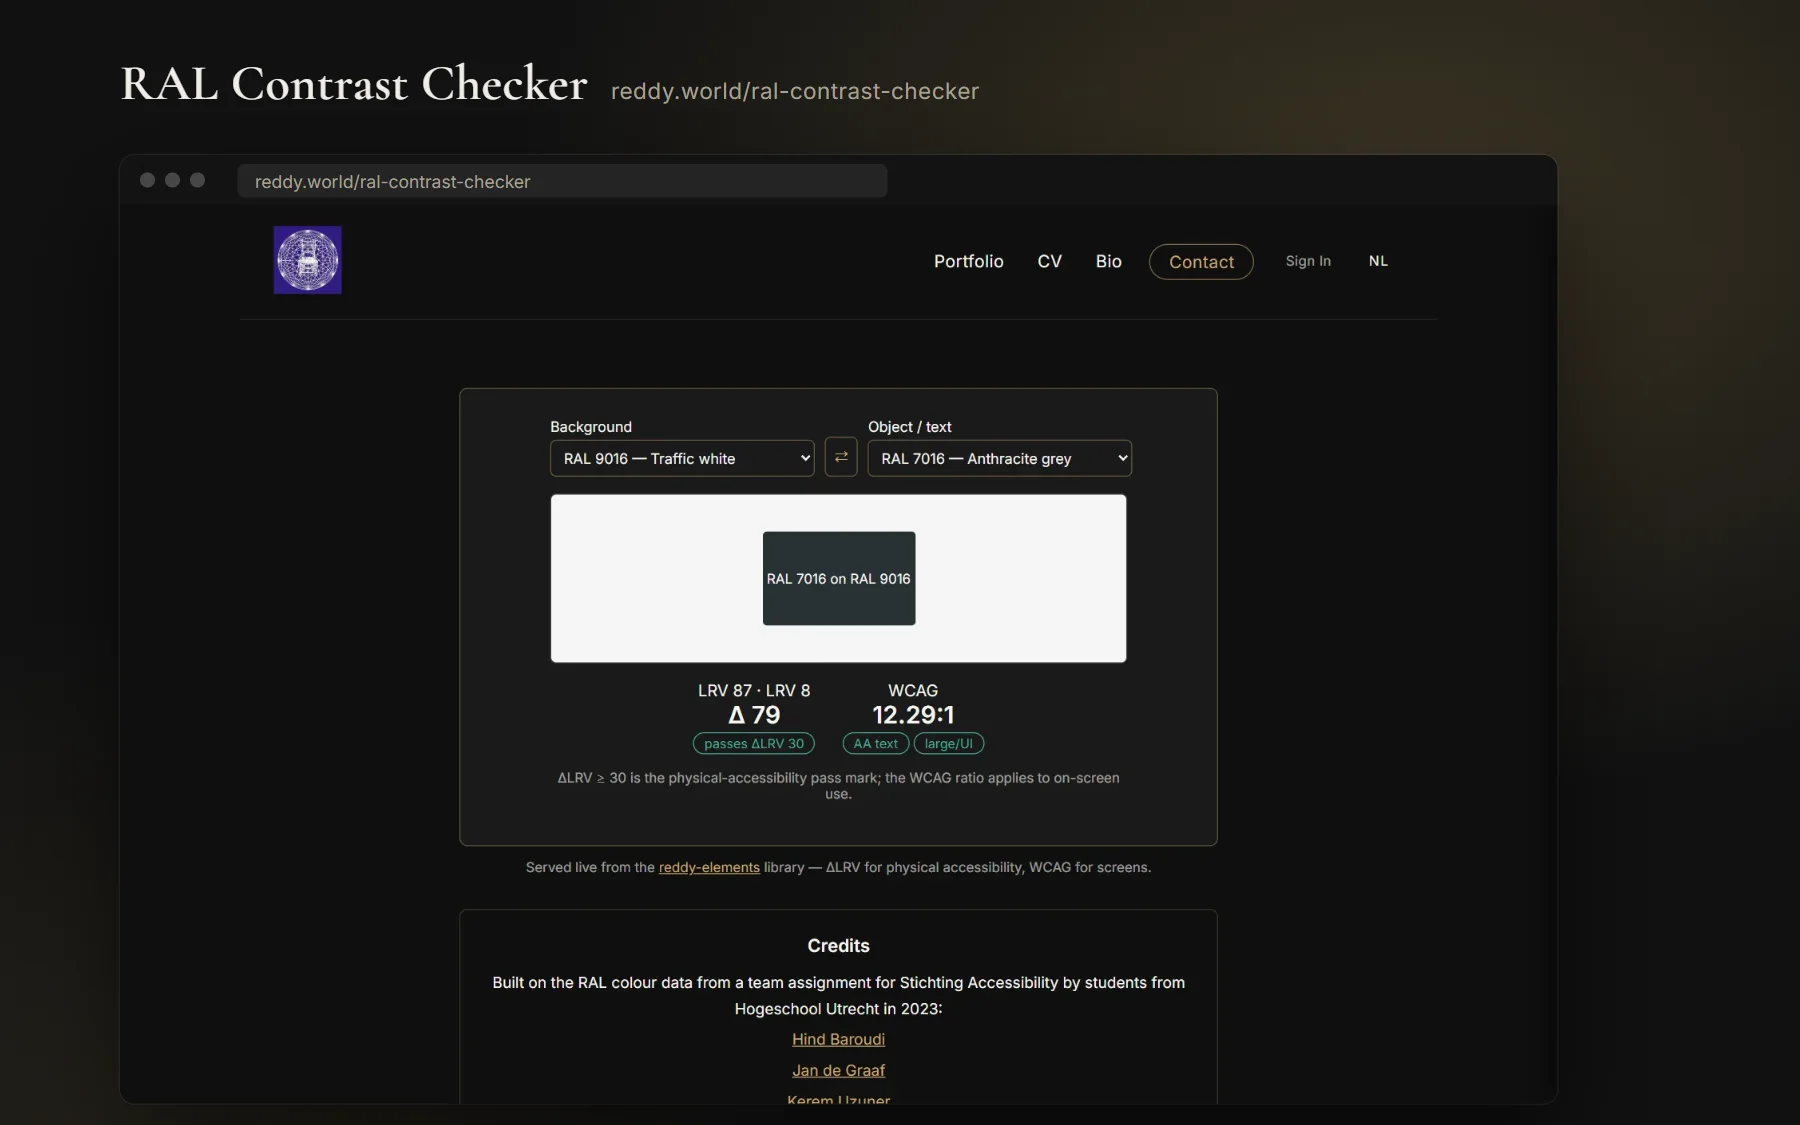Follow the reddy-elements library link
The height and width of the screenshot is (1125, 1800).
tap(709, 867)
